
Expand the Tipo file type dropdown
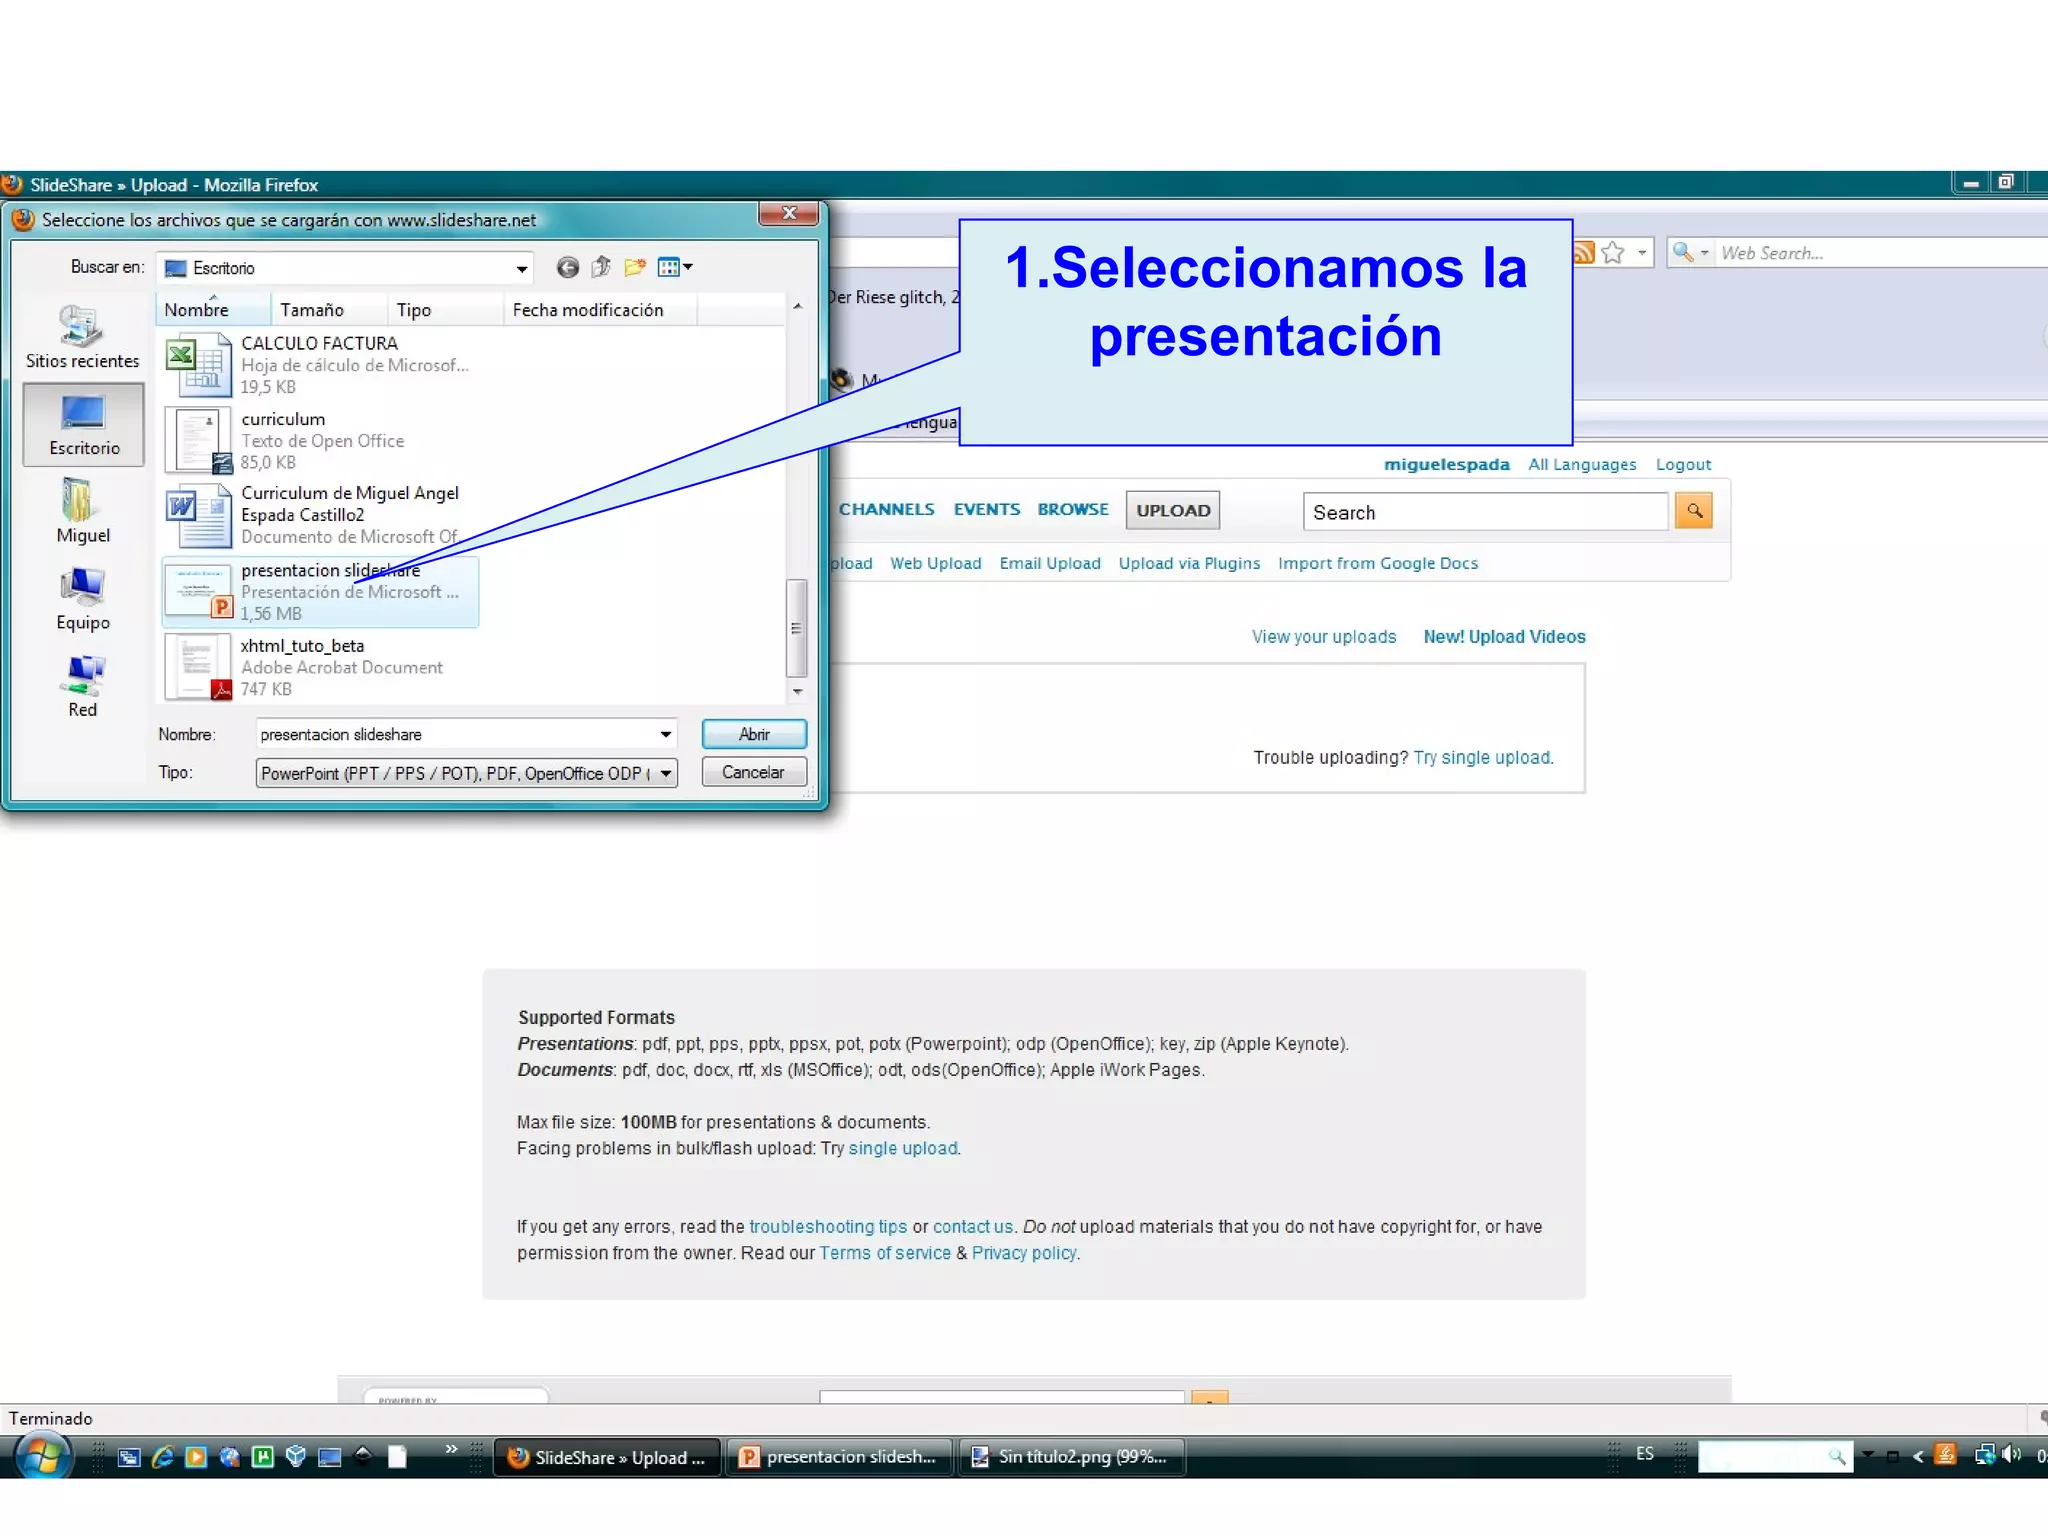pos(665,773)
